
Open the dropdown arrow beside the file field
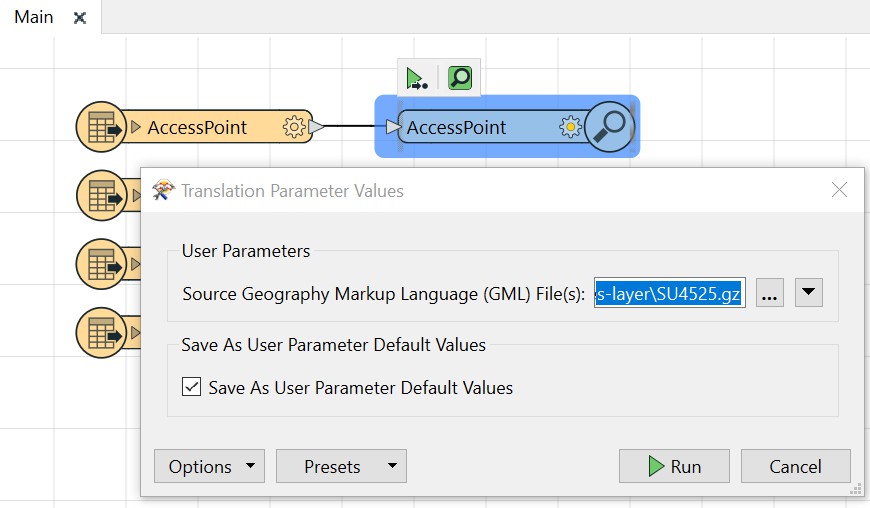808,292
